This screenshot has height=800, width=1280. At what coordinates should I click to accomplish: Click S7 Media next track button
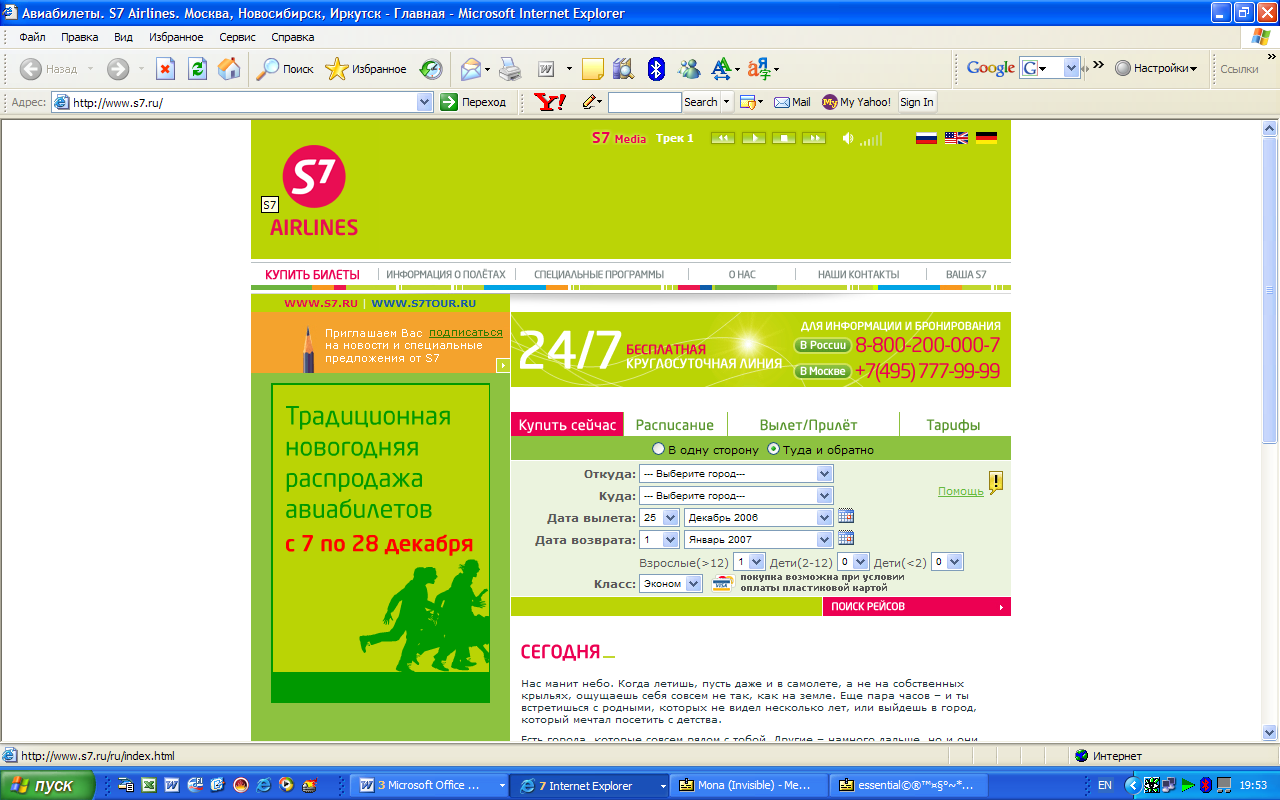(x=813, y=138)
